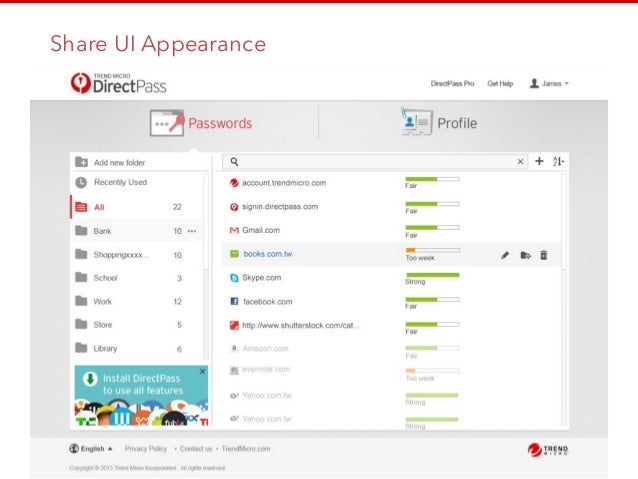This screenshot has width=638, height=479.
Task: Delete books.com.tw with trash icon
Action: click(x=544, y=255)
